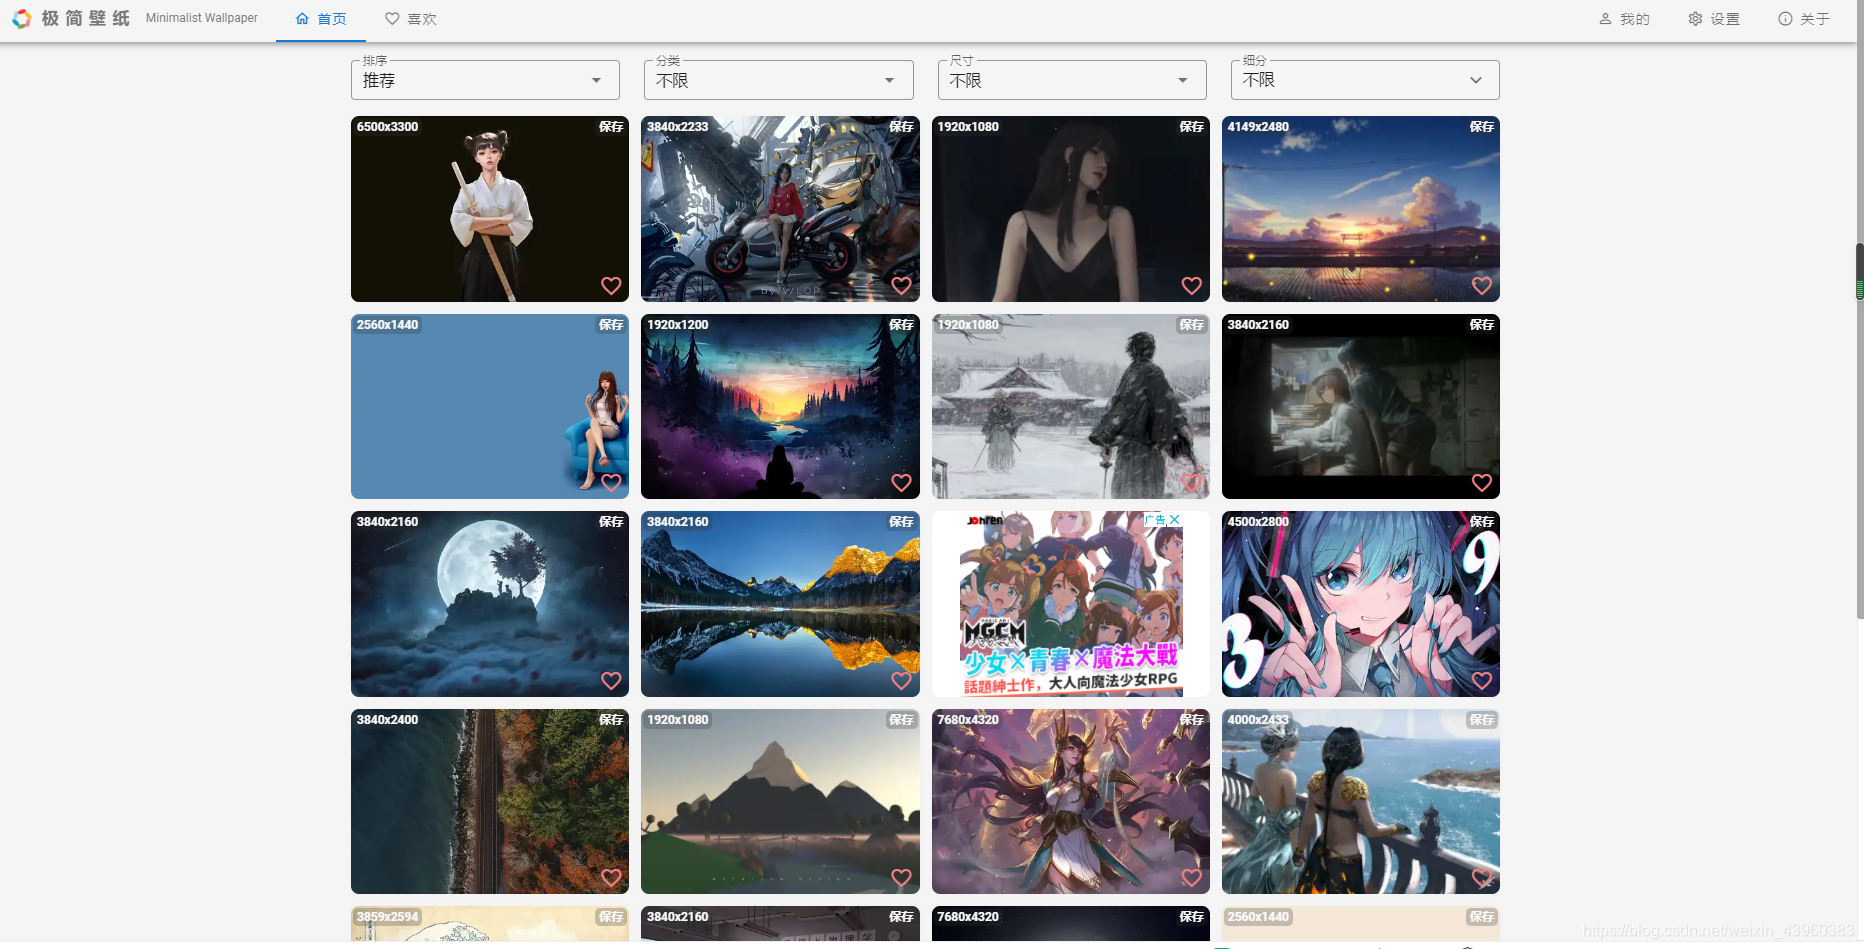Save the 4500x2800 wallpaper
The image size is (1864, 949).
(x=1482, y=522)
